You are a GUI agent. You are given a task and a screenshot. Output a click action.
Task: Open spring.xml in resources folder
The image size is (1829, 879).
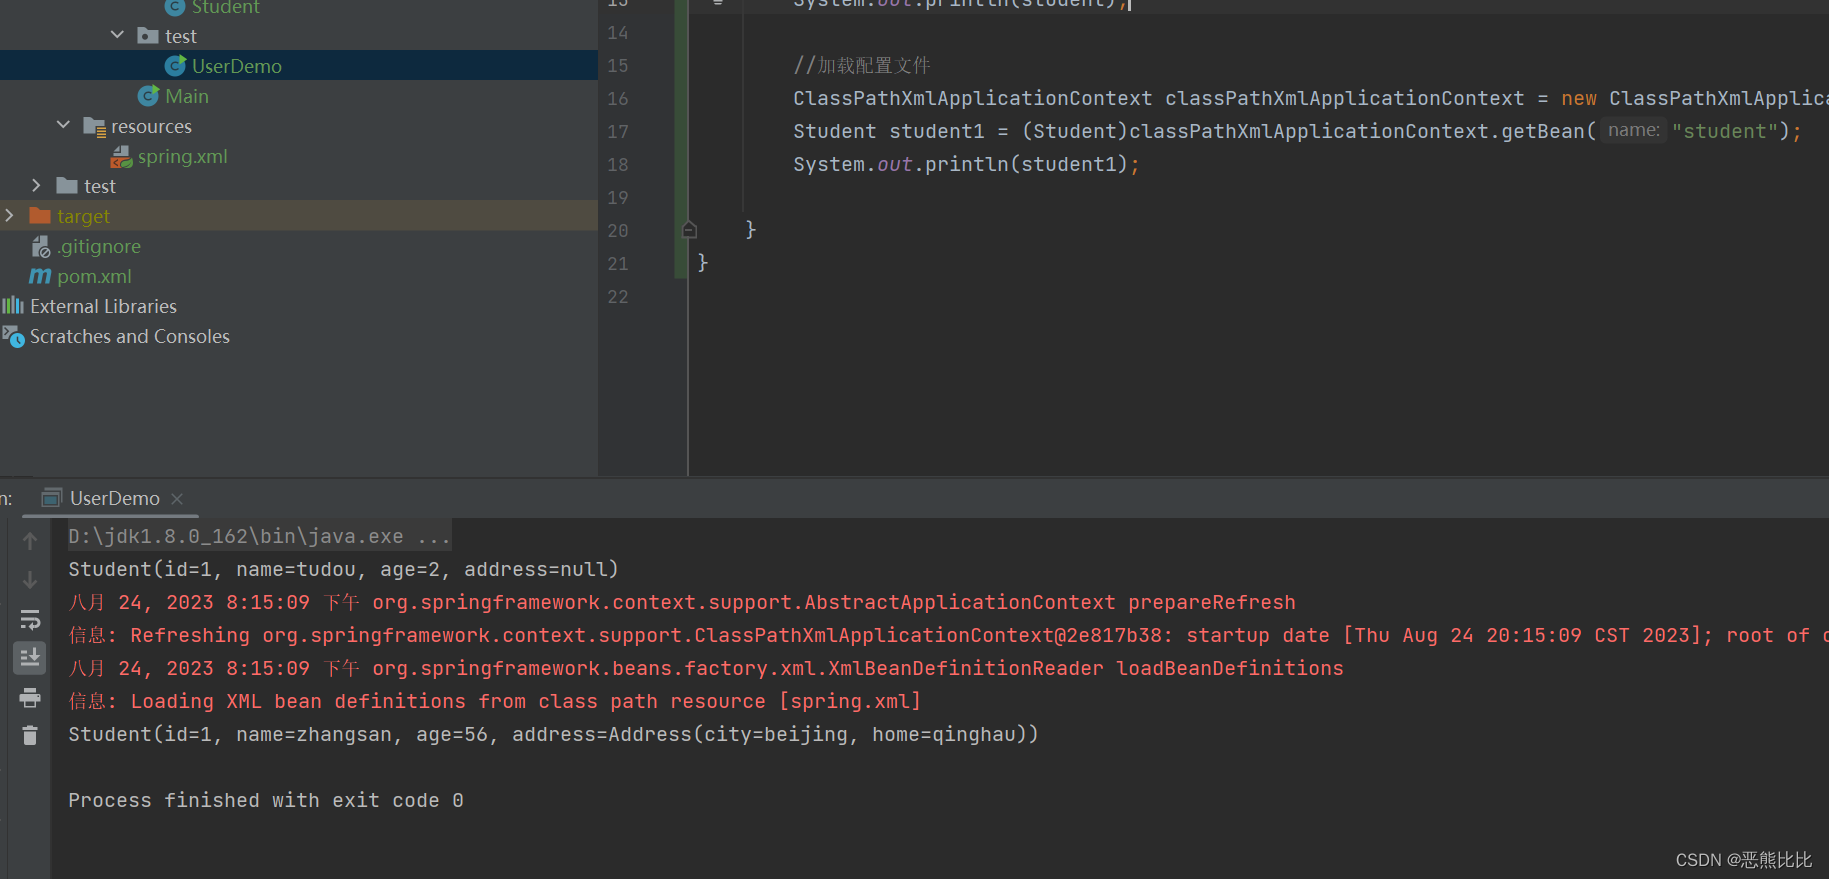click(182, 156)
